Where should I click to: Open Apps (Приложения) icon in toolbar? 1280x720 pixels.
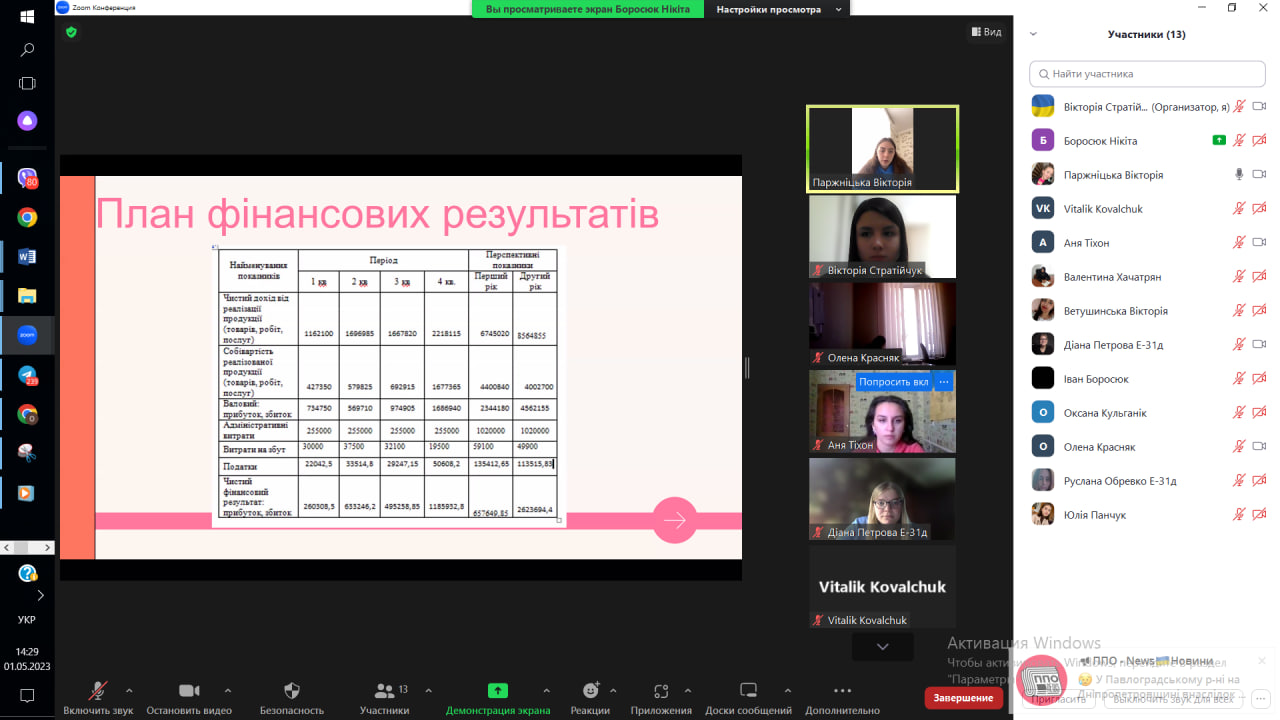[661, 691]
